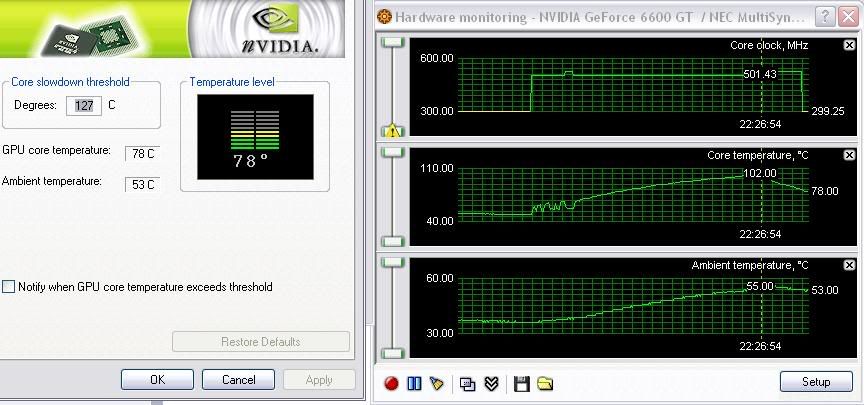Enable notify when GPU core temperature exceeds threshold
Viewport: 864px width, 405px height.
coord(8,287)
